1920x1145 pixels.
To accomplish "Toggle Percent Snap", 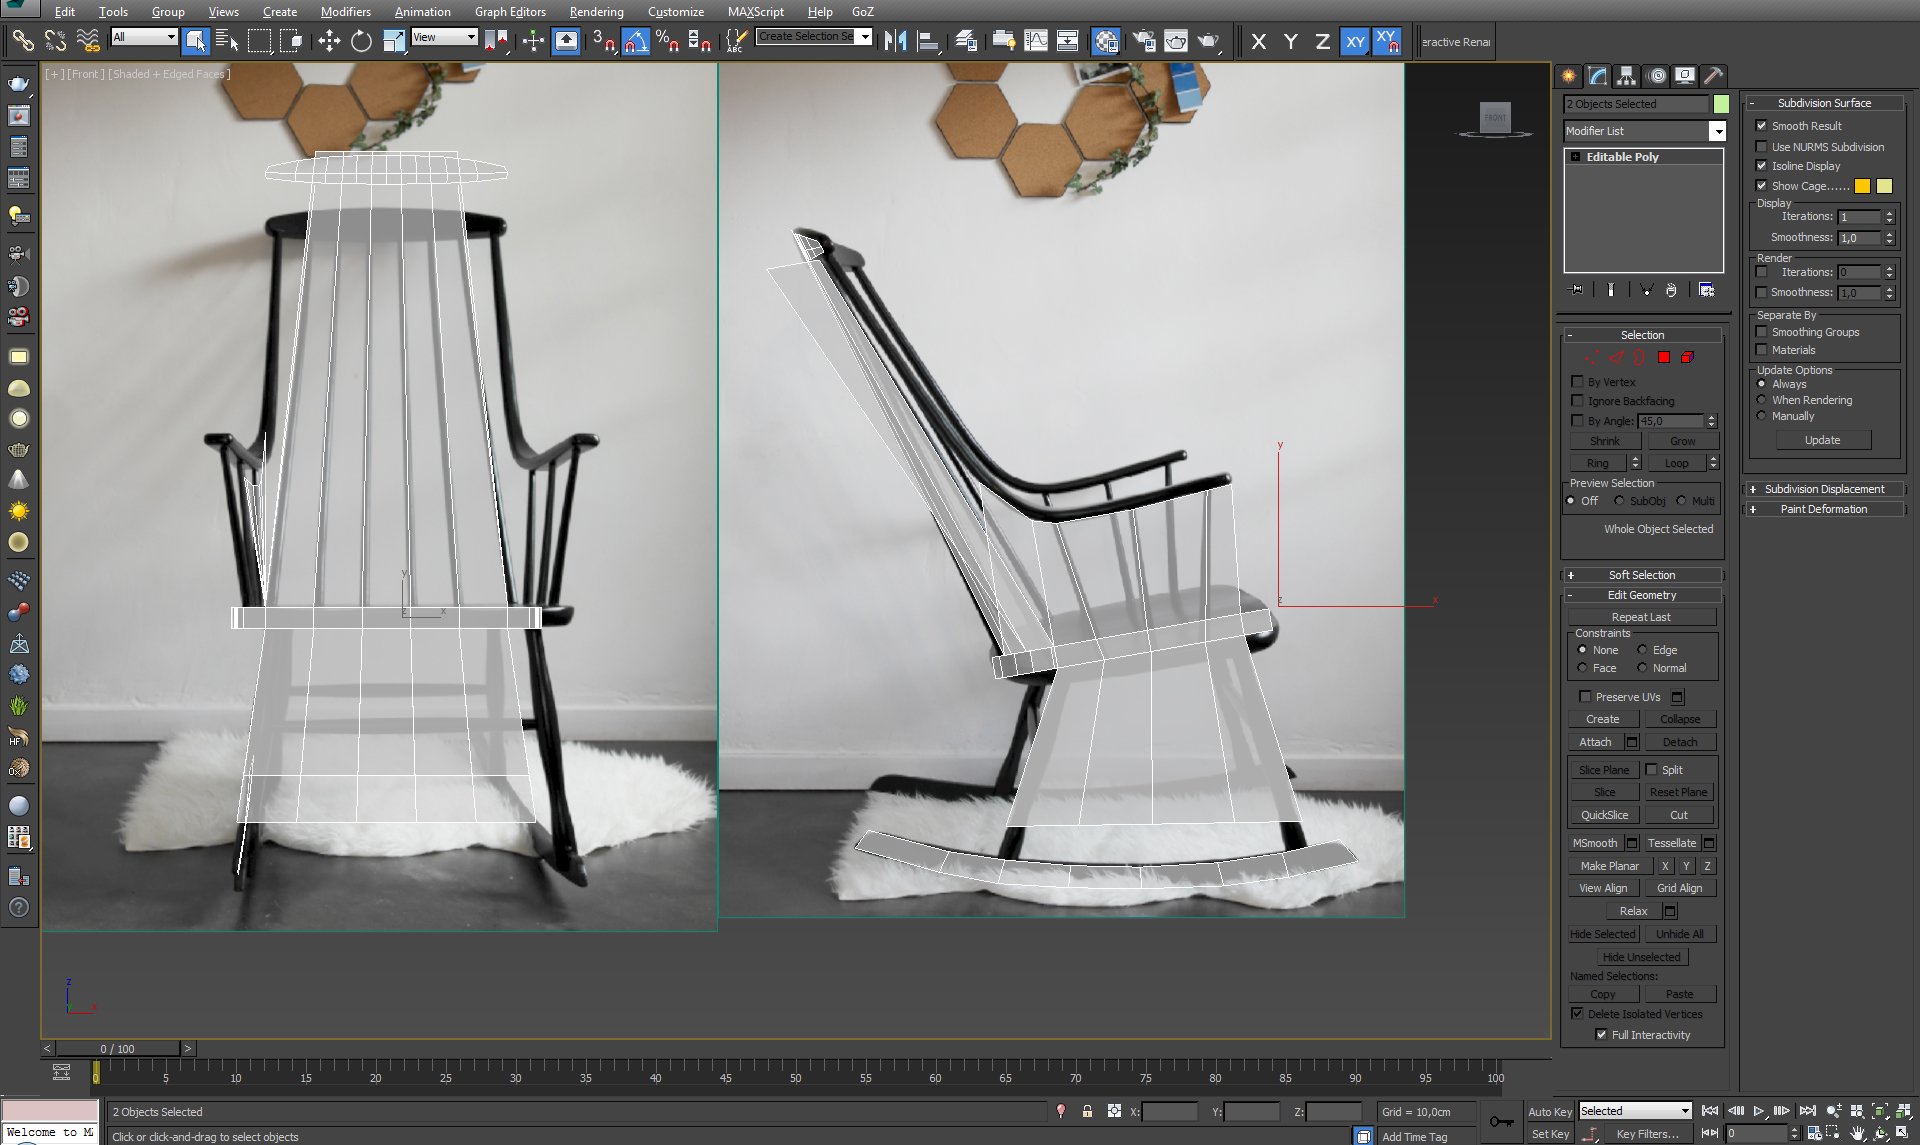I will point(667,40).
